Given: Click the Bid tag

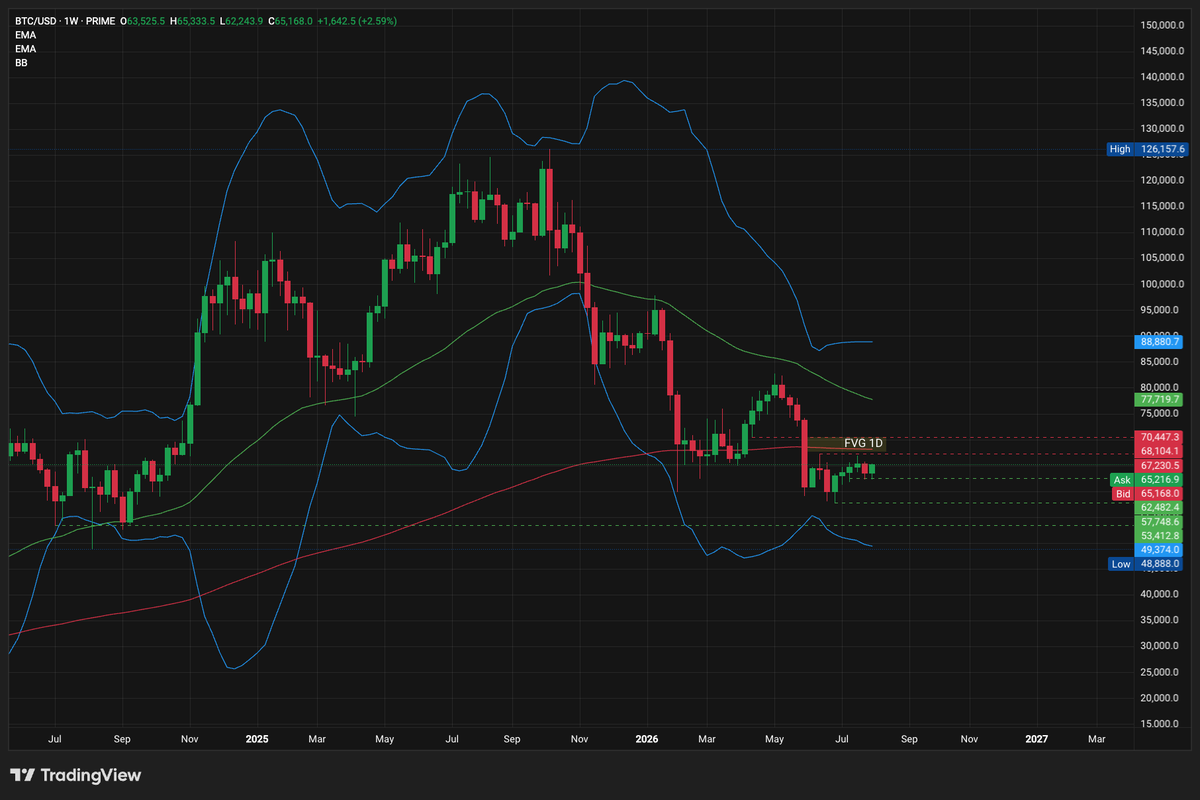Looking at the screenshot, I should [x=1122, y=493].
